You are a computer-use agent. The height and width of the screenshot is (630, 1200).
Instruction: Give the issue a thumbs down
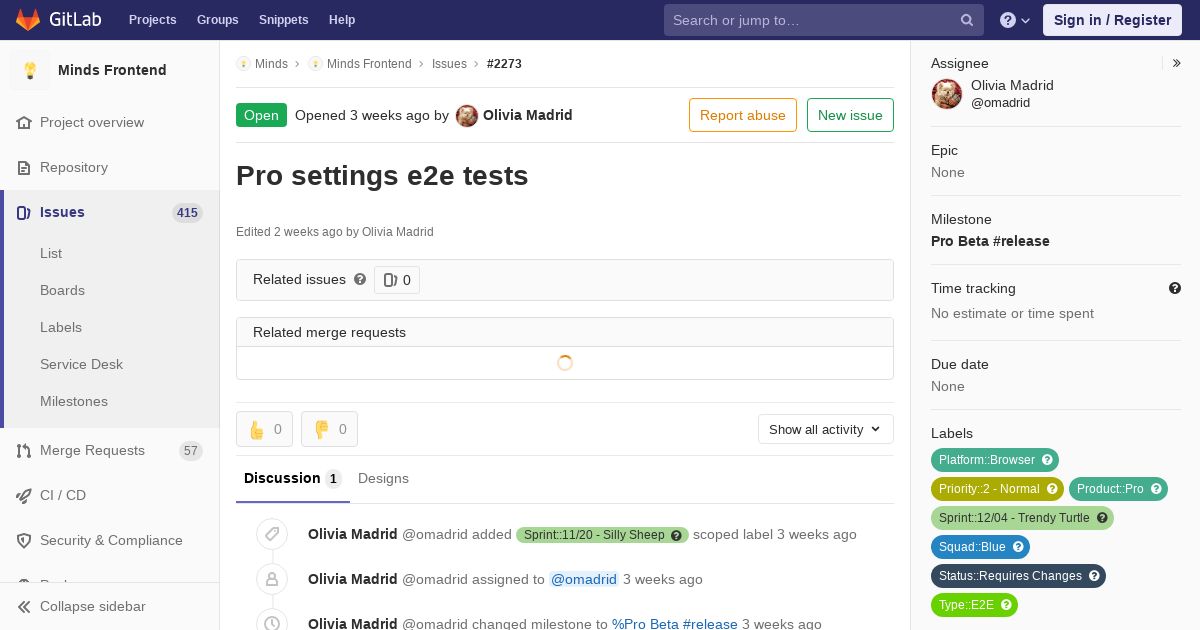[x=329, y=429]
